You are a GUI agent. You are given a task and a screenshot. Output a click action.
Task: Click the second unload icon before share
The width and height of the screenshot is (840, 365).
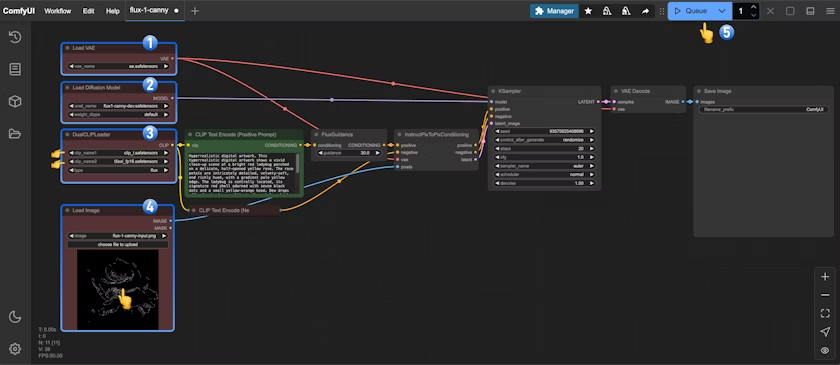click(626, 11)
